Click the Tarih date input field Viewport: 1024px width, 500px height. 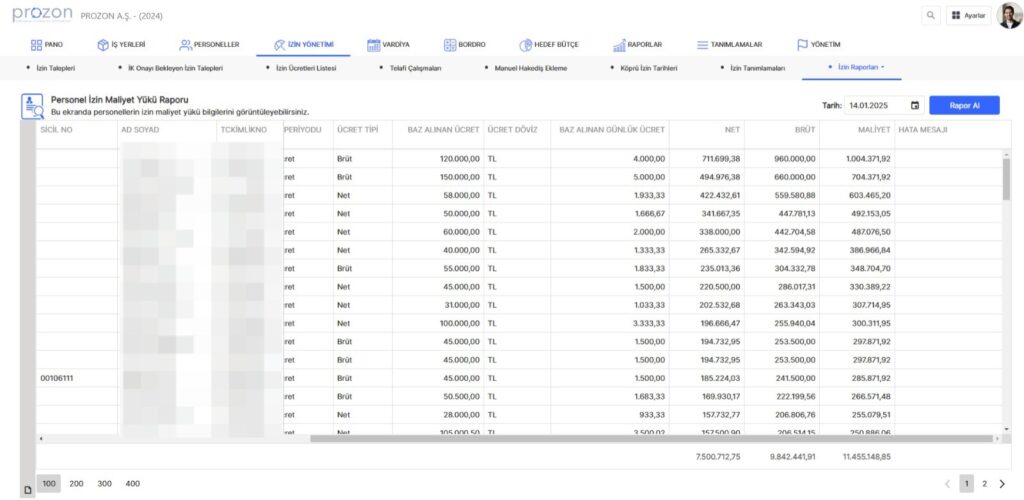[875, 105]
